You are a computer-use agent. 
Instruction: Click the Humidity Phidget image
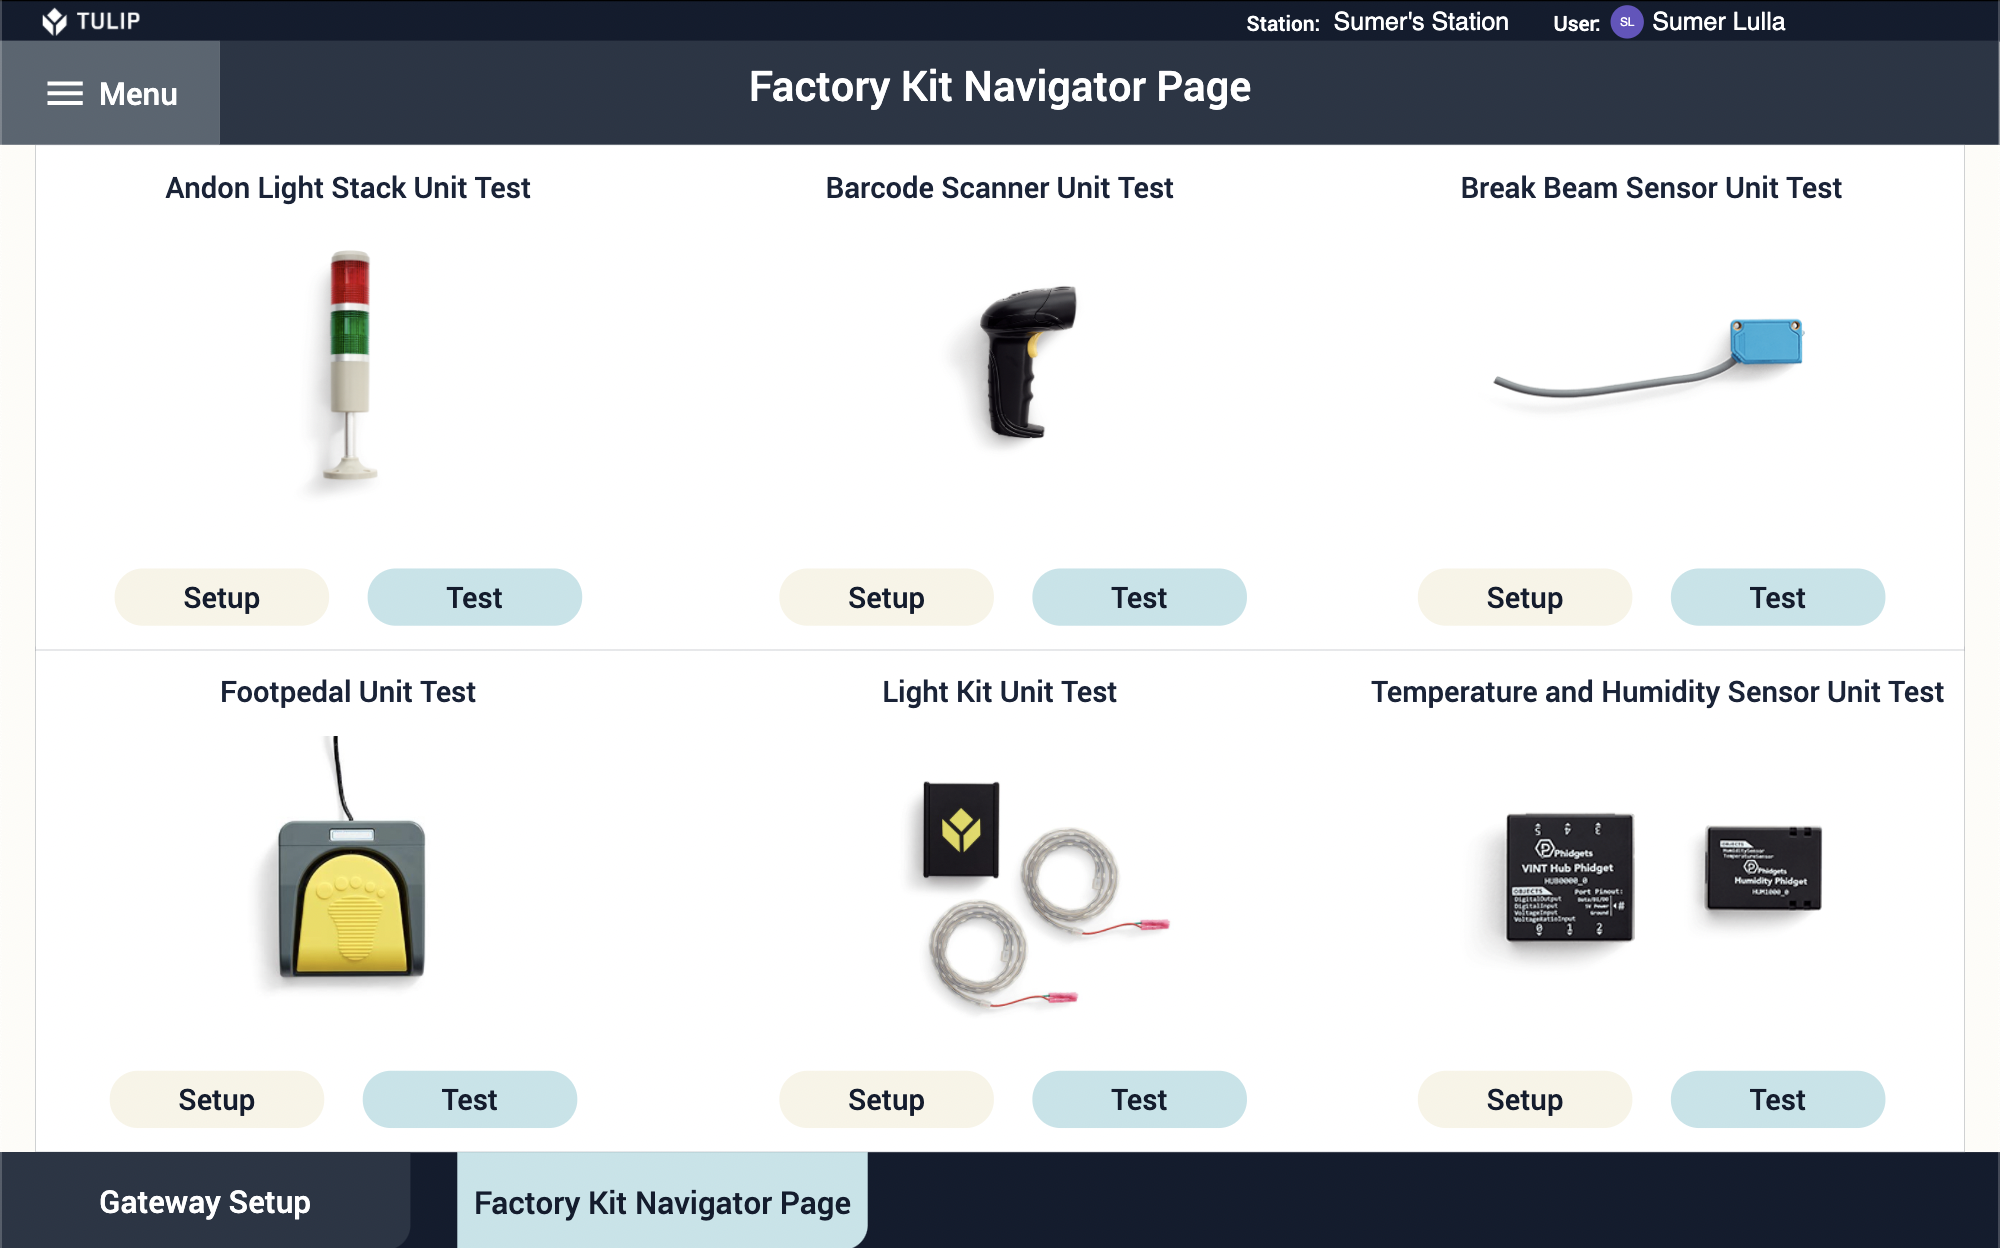click(x=1764, y=867)
